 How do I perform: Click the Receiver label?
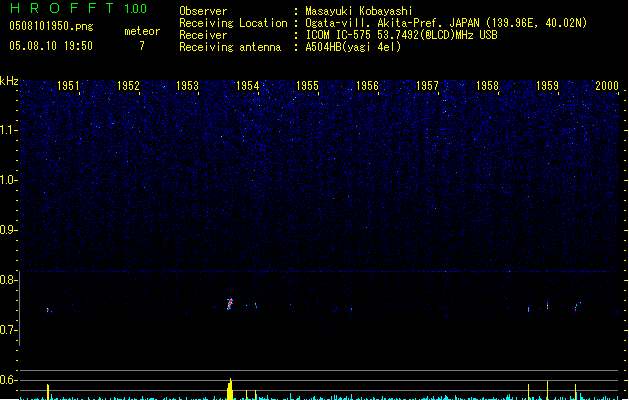203,35
